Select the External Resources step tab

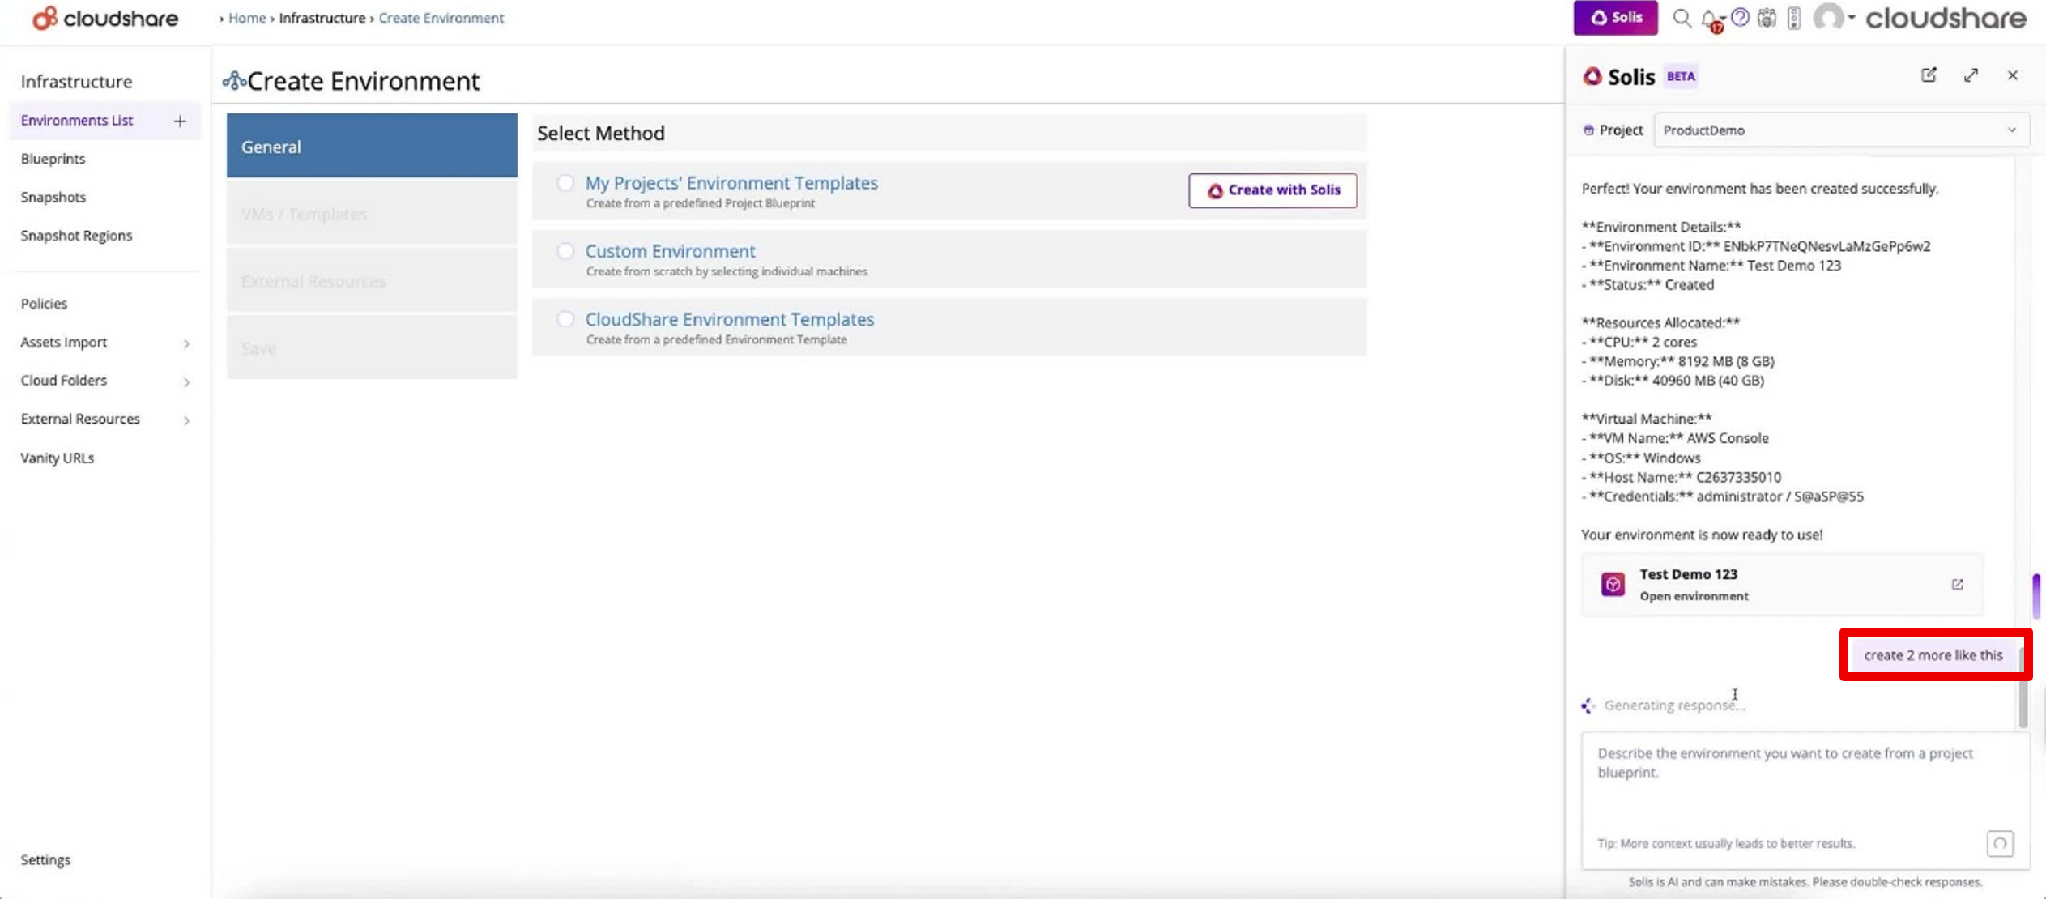pos(372,281)
